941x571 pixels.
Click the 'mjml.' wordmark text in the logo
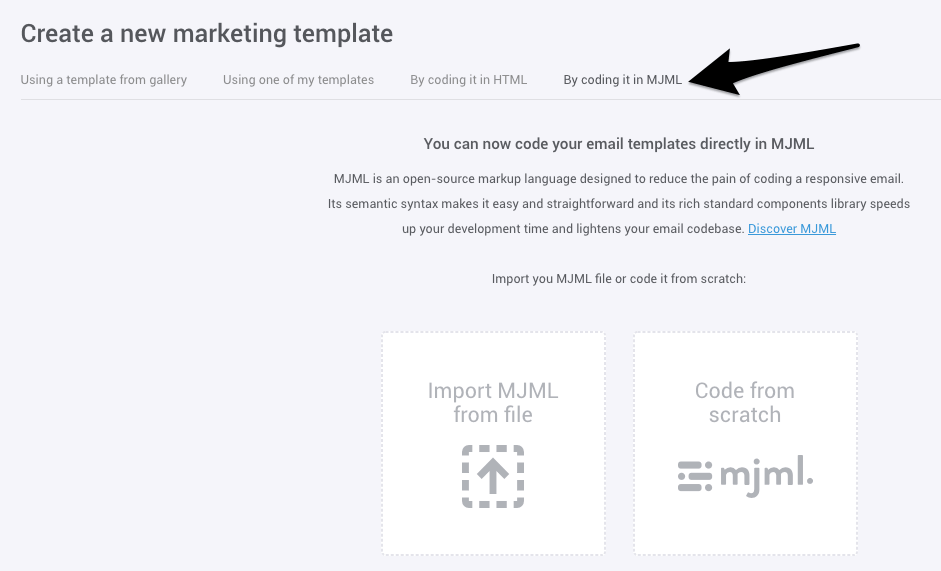pos(766,476)
